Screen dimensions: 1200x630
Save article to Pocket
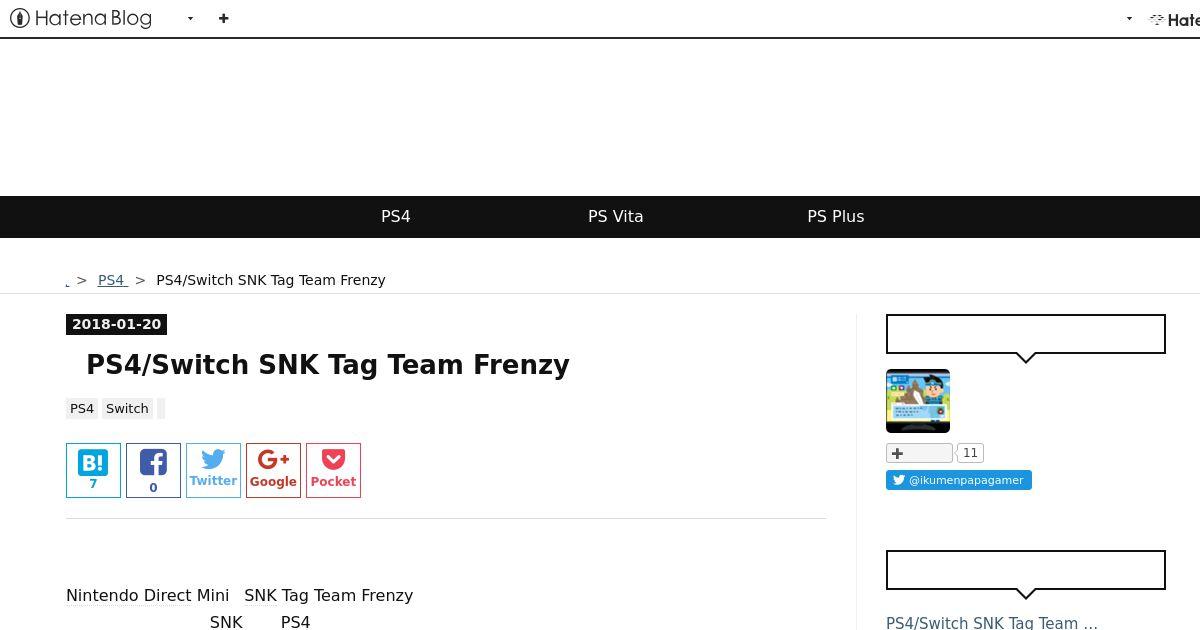pyautogui.click(x=333, y=470)
